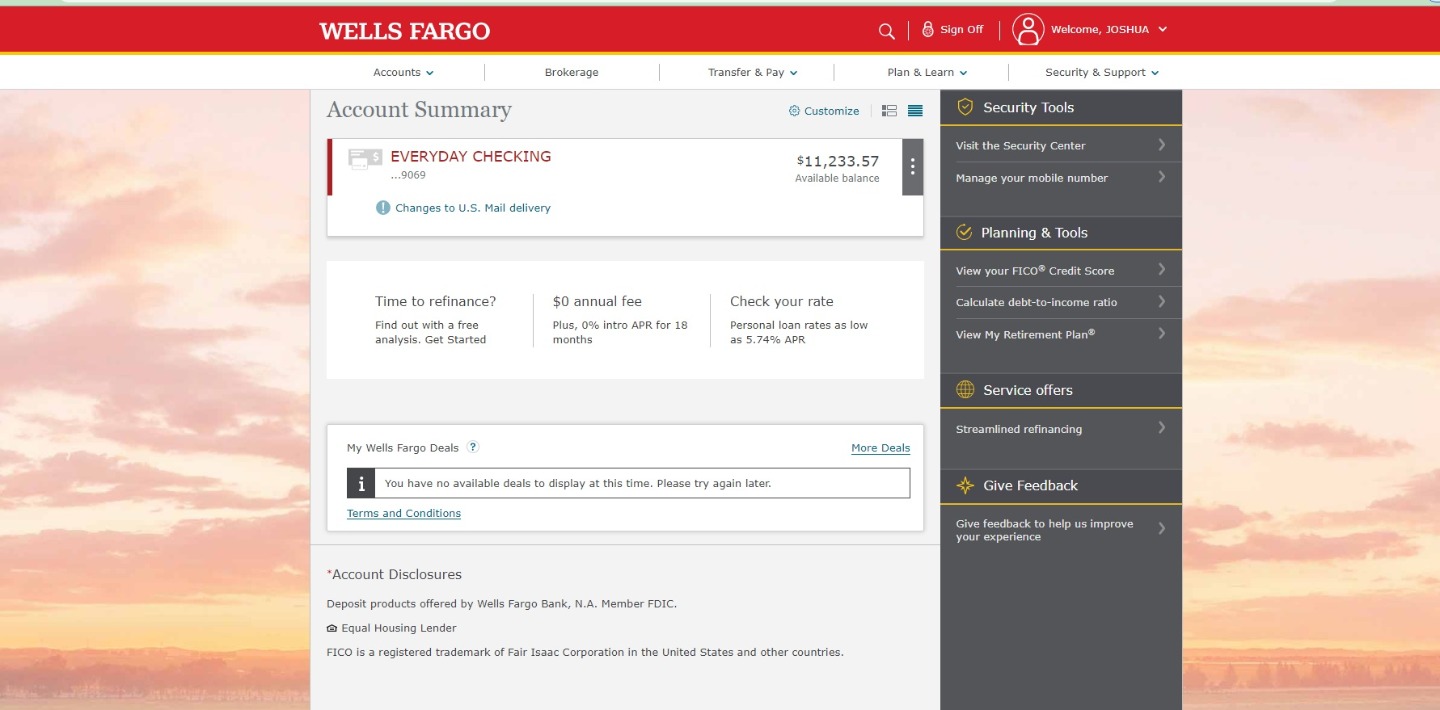Click the checking account card icon
This screenshot has width=1440, height=710.
pyautogui.click(x=365, y=158)
